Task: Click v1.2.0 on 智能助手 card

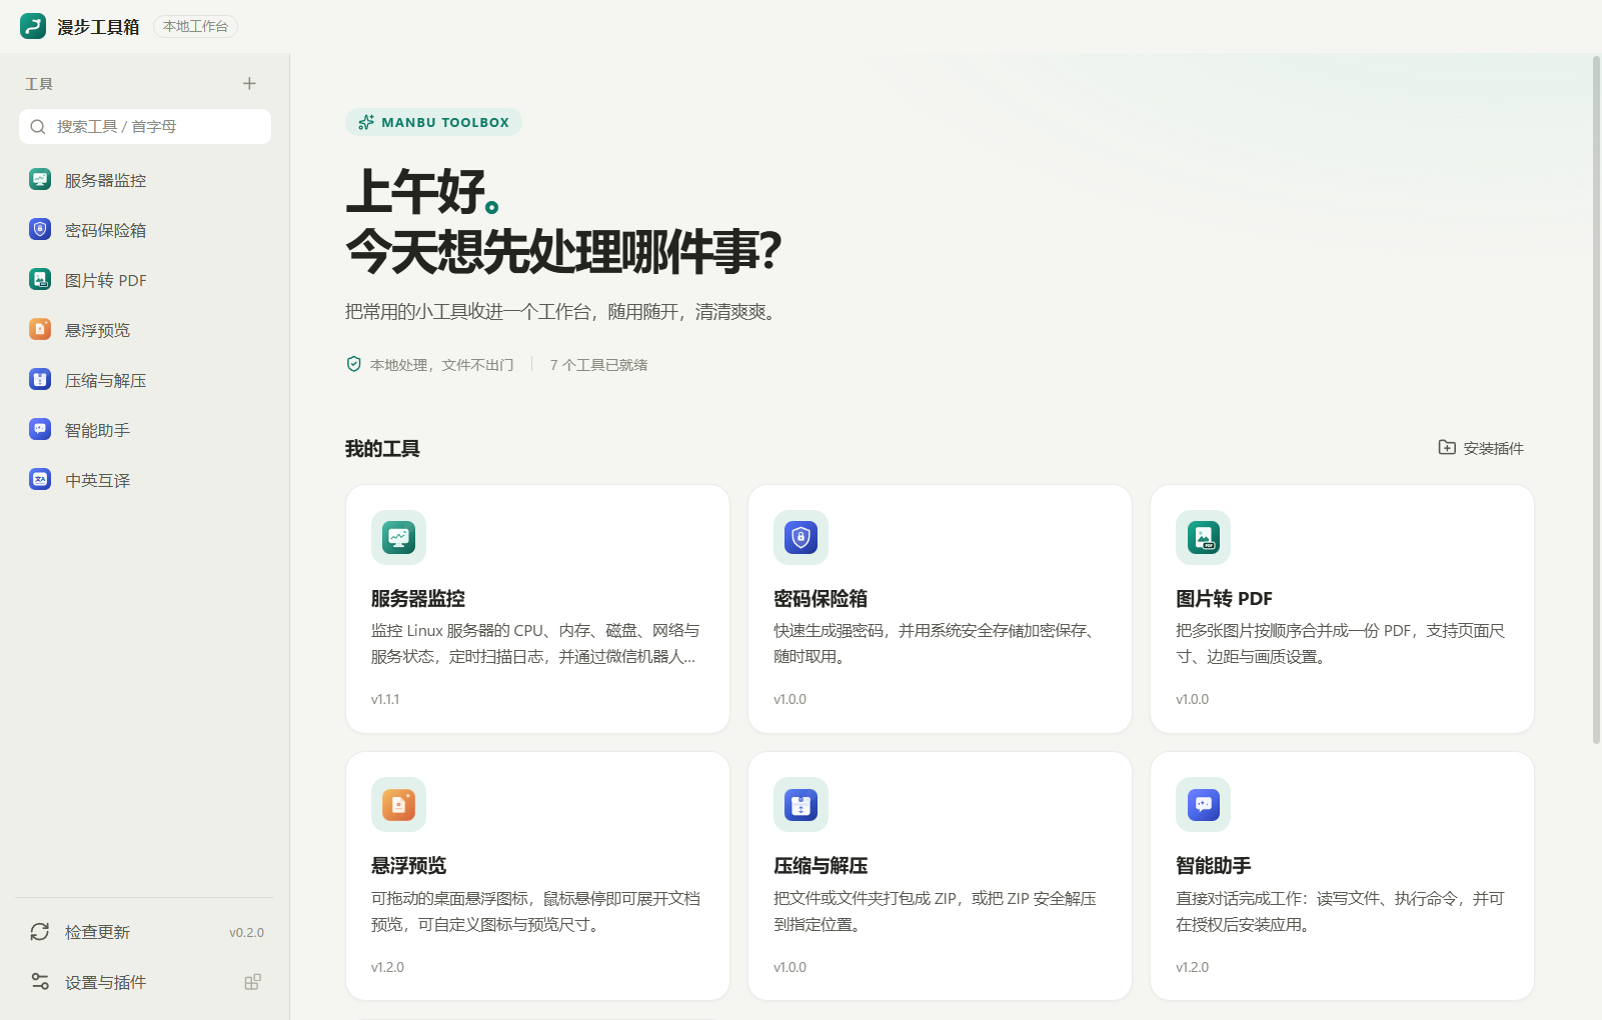Action: pos(1192,967)
